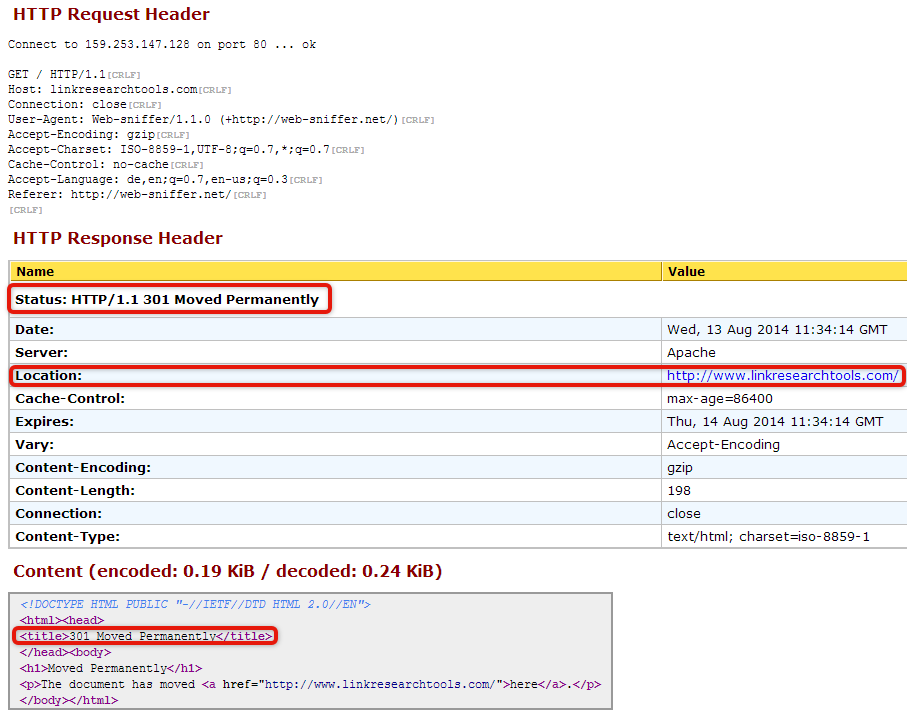The width and height of the screenshot is (907, 718).
Task: Select the 'Content-Encoding:' name cell
Action: (335, 467)
